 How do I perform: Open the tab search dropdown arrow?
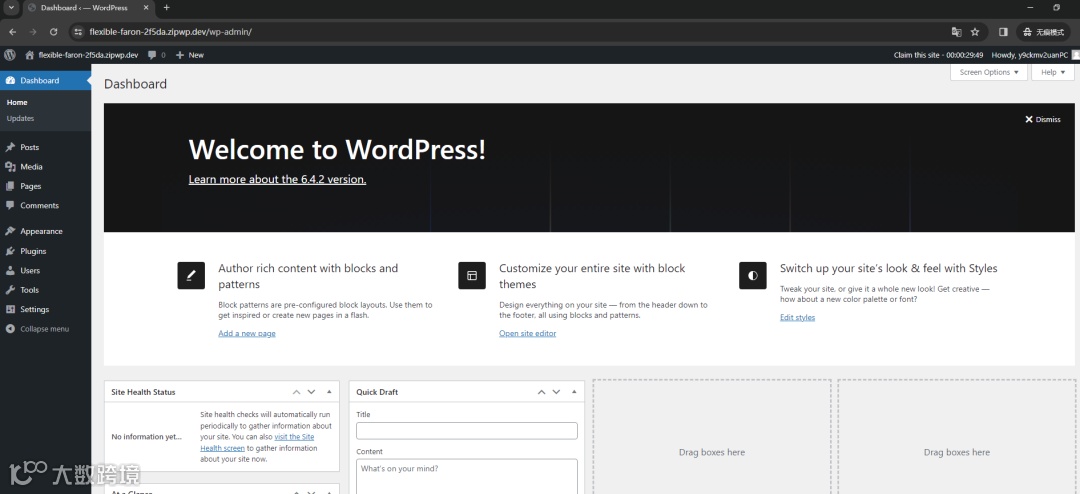click(x=10, y=8)
